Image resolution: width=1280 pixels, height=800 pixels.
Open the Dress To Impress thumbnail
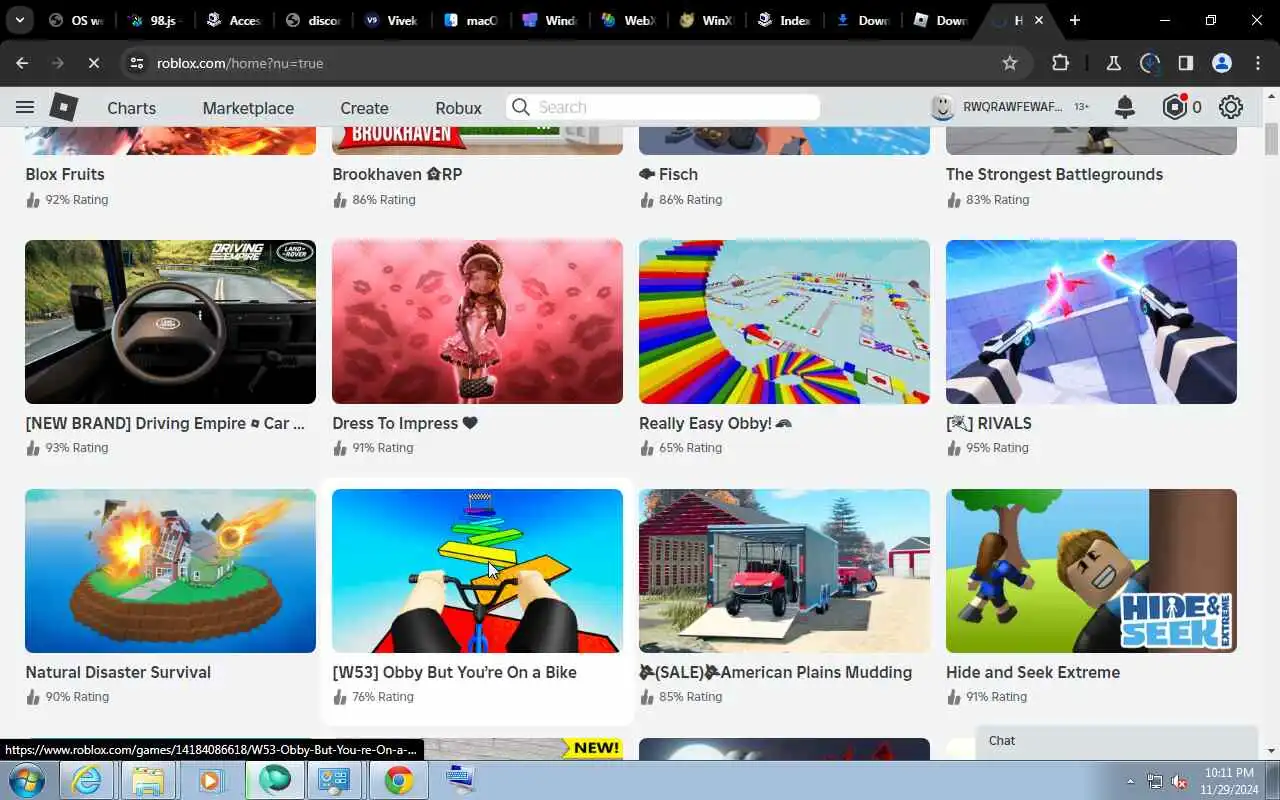(477, 322)
